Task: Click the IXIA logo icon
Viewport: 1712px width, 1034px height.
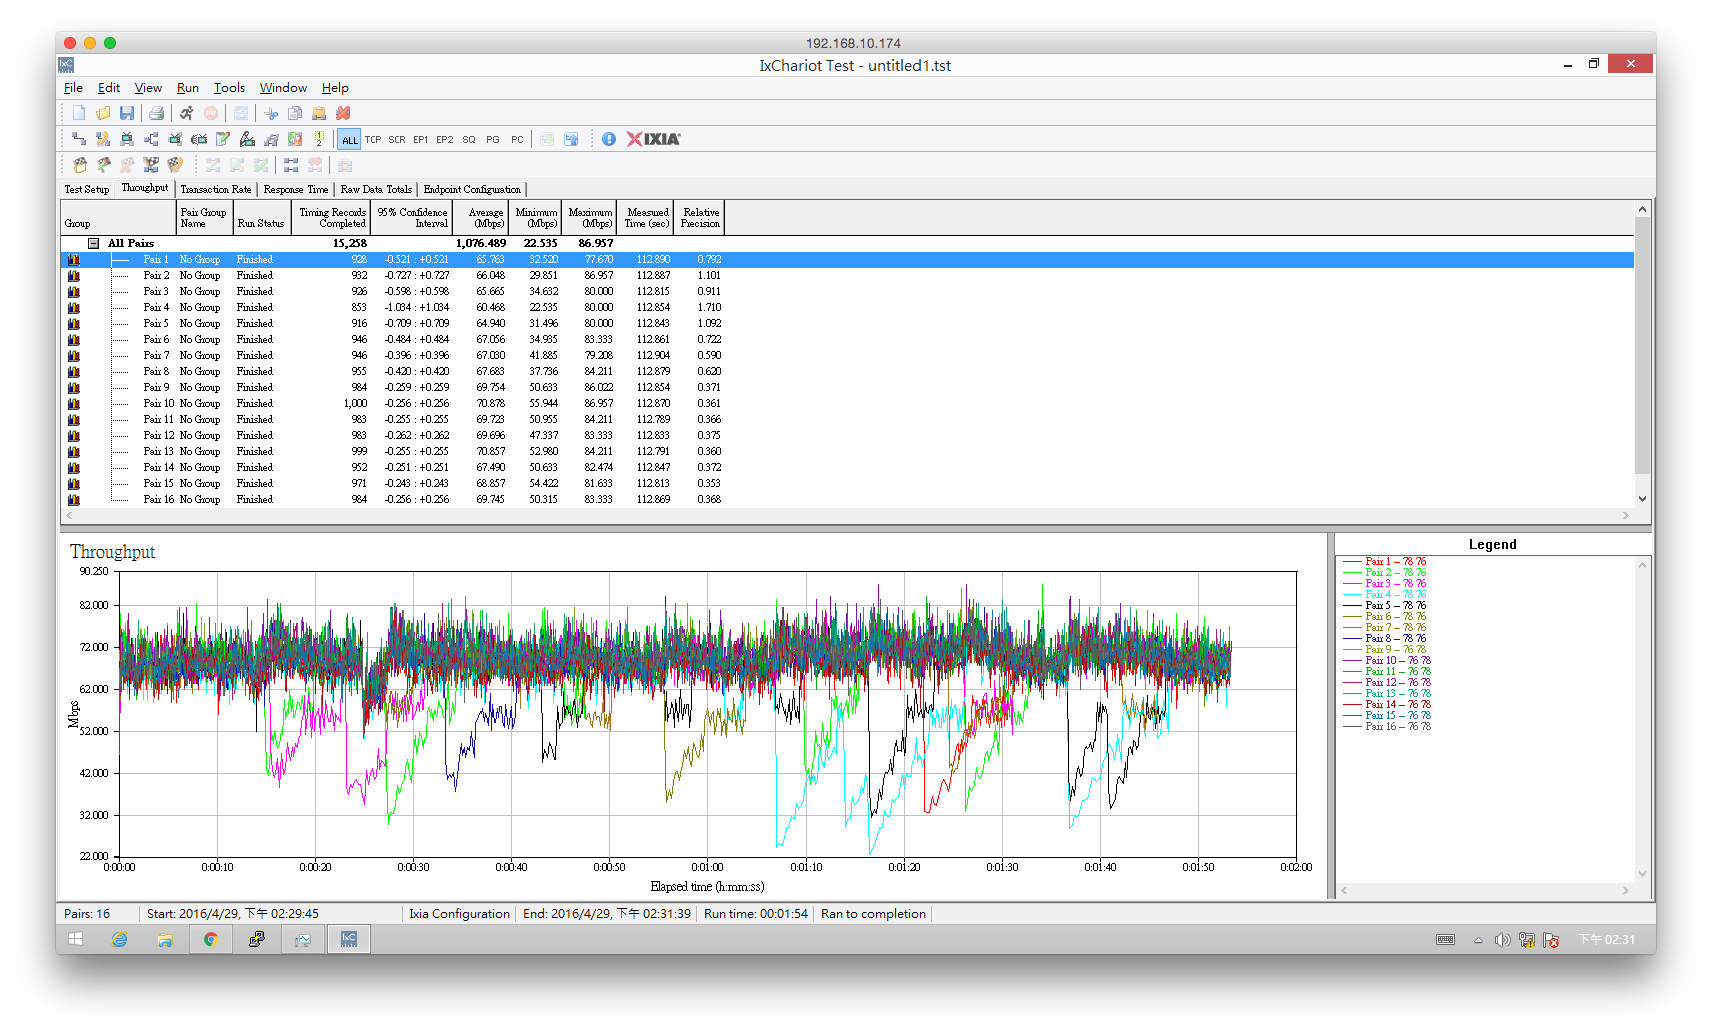Action: pyautogui.click(x=654, y=139)
